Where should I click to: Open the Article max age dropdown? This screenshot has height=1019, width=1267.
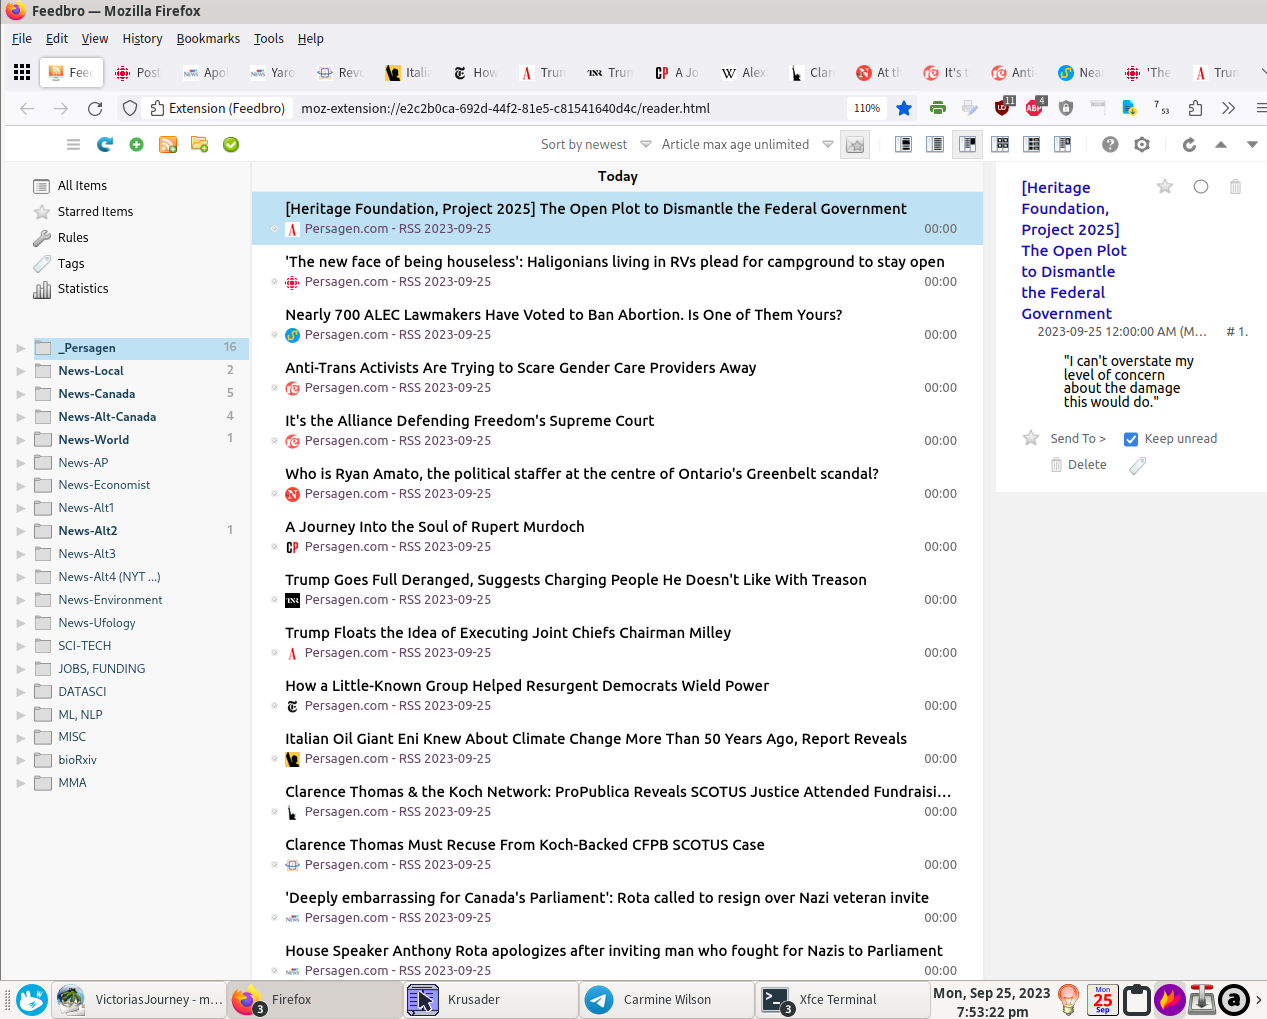746,145
